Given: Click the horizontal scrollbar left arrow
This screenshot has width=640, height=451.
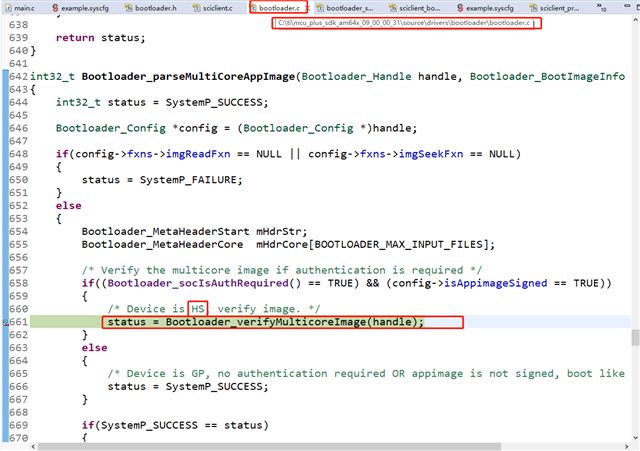Looking at the screenshot, I should pos(33,447).
